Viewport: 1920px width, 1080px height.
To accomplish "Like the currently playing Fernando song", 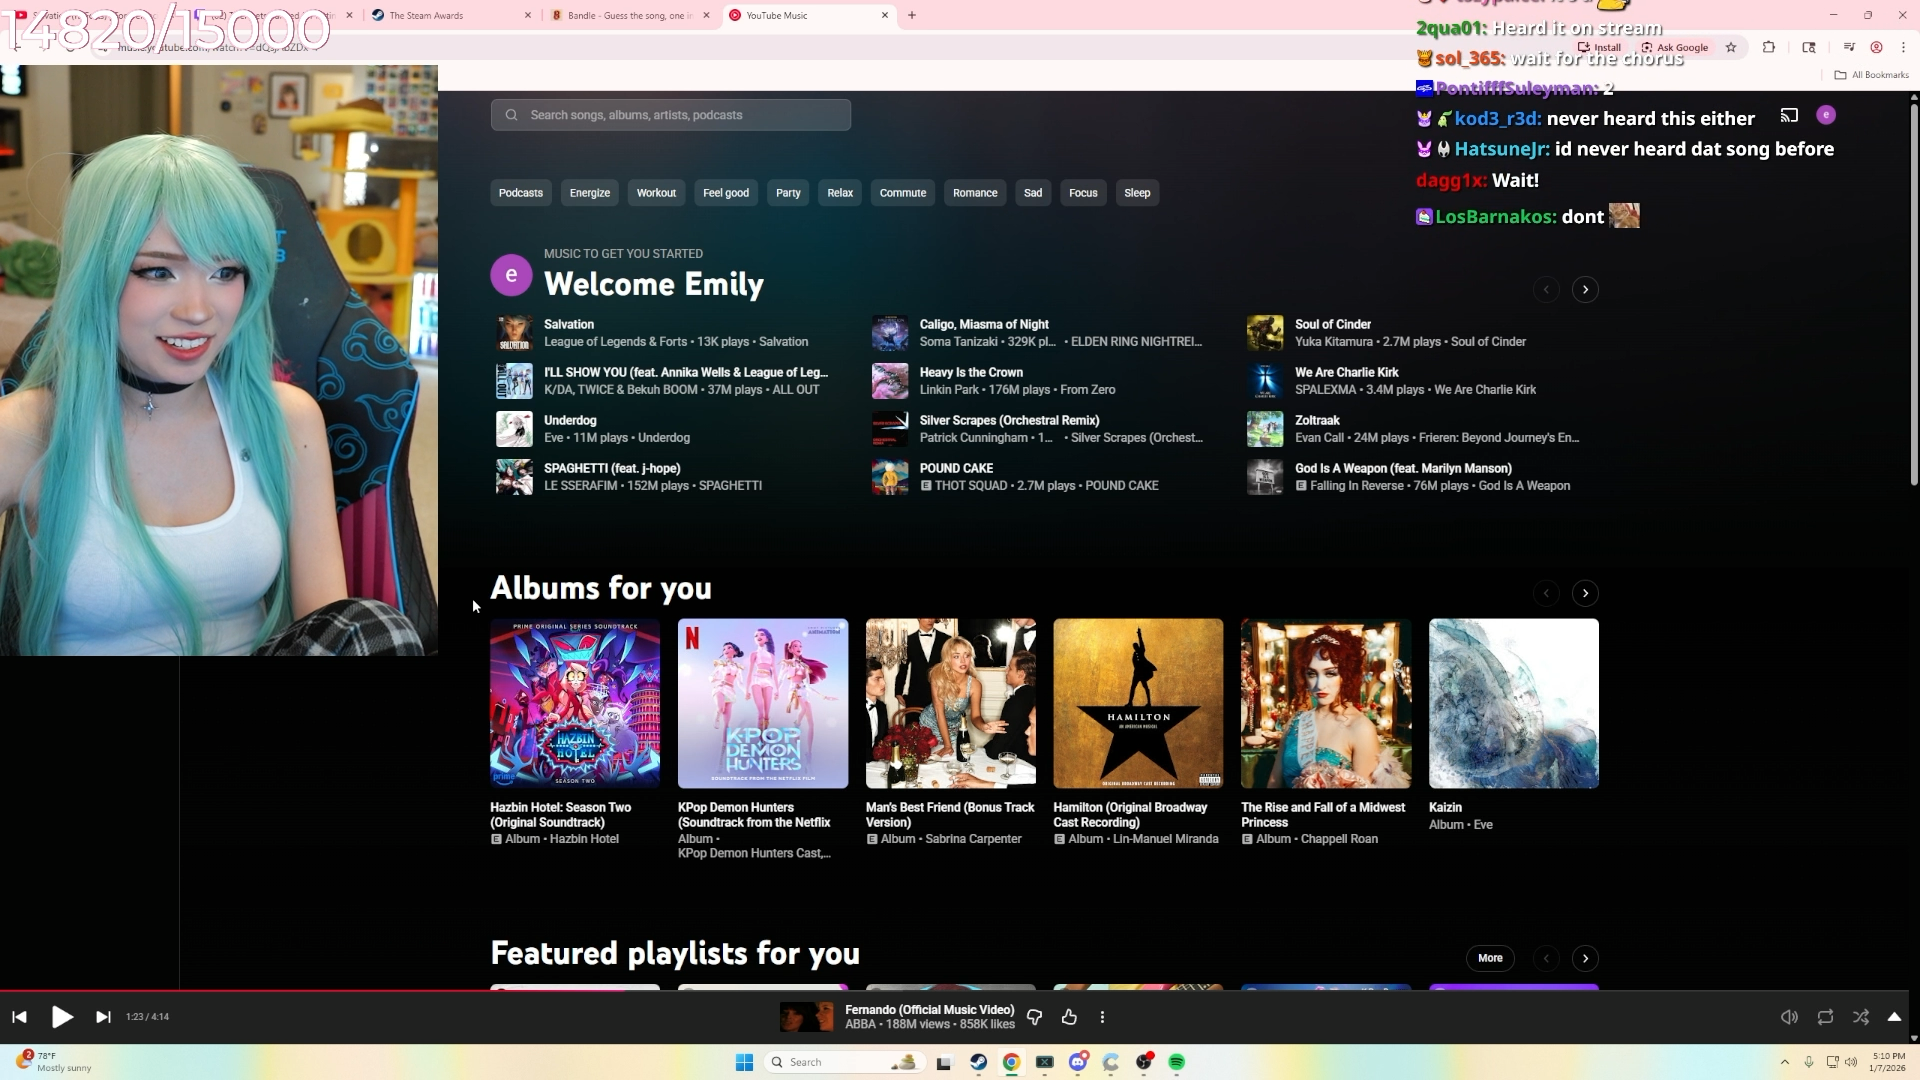I will pyautogui.click(x=1069, y=1017).
